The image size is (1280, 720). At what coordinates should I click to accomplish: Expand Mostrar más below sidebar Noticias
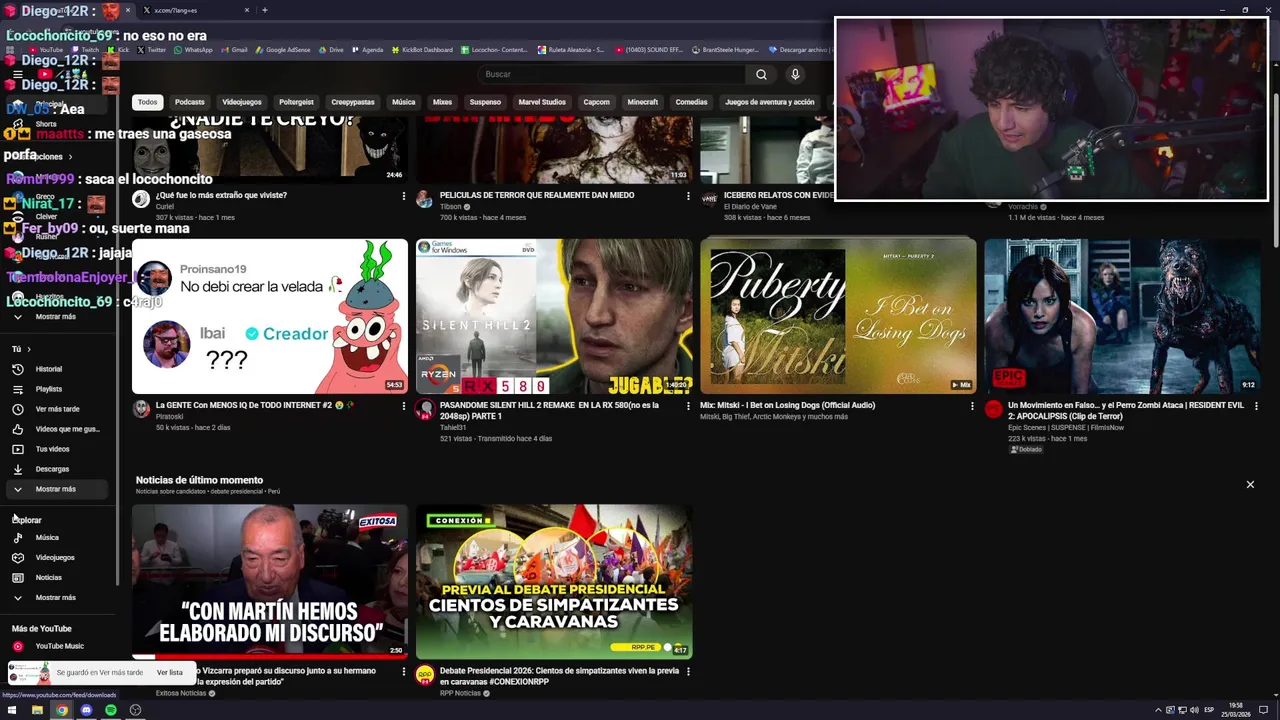55,597
